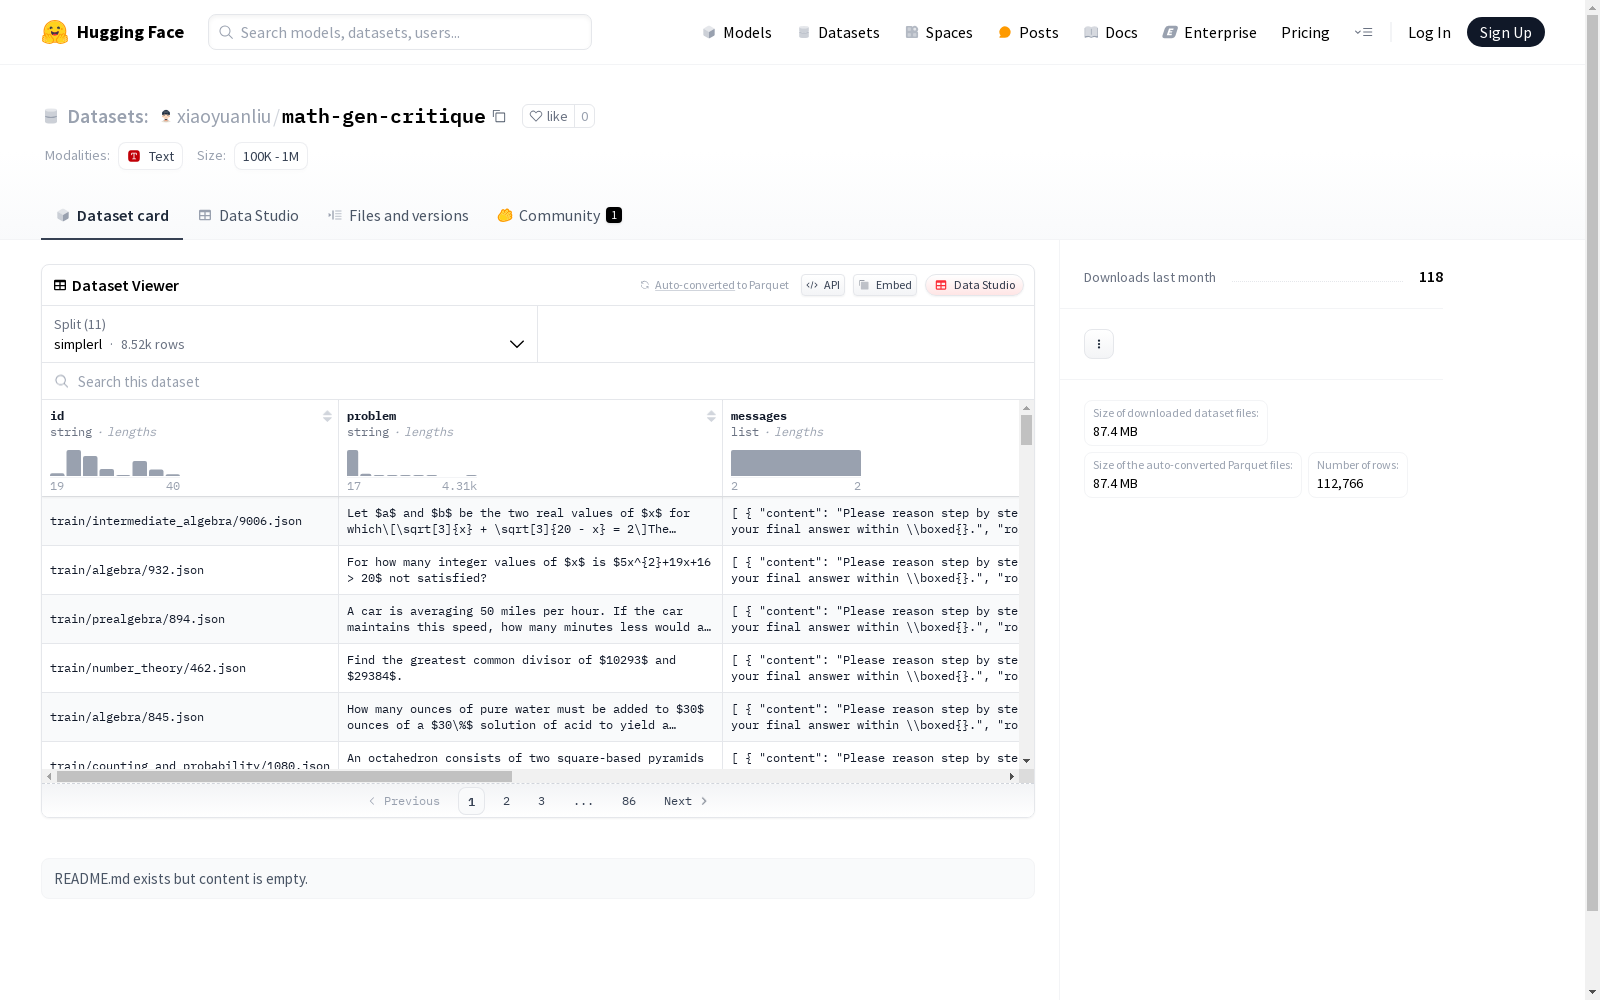Click the search magnifier in dataset search
The height and width of the screenshot is (1000, 1600).
pyautogui.click(x=62, y=382)
